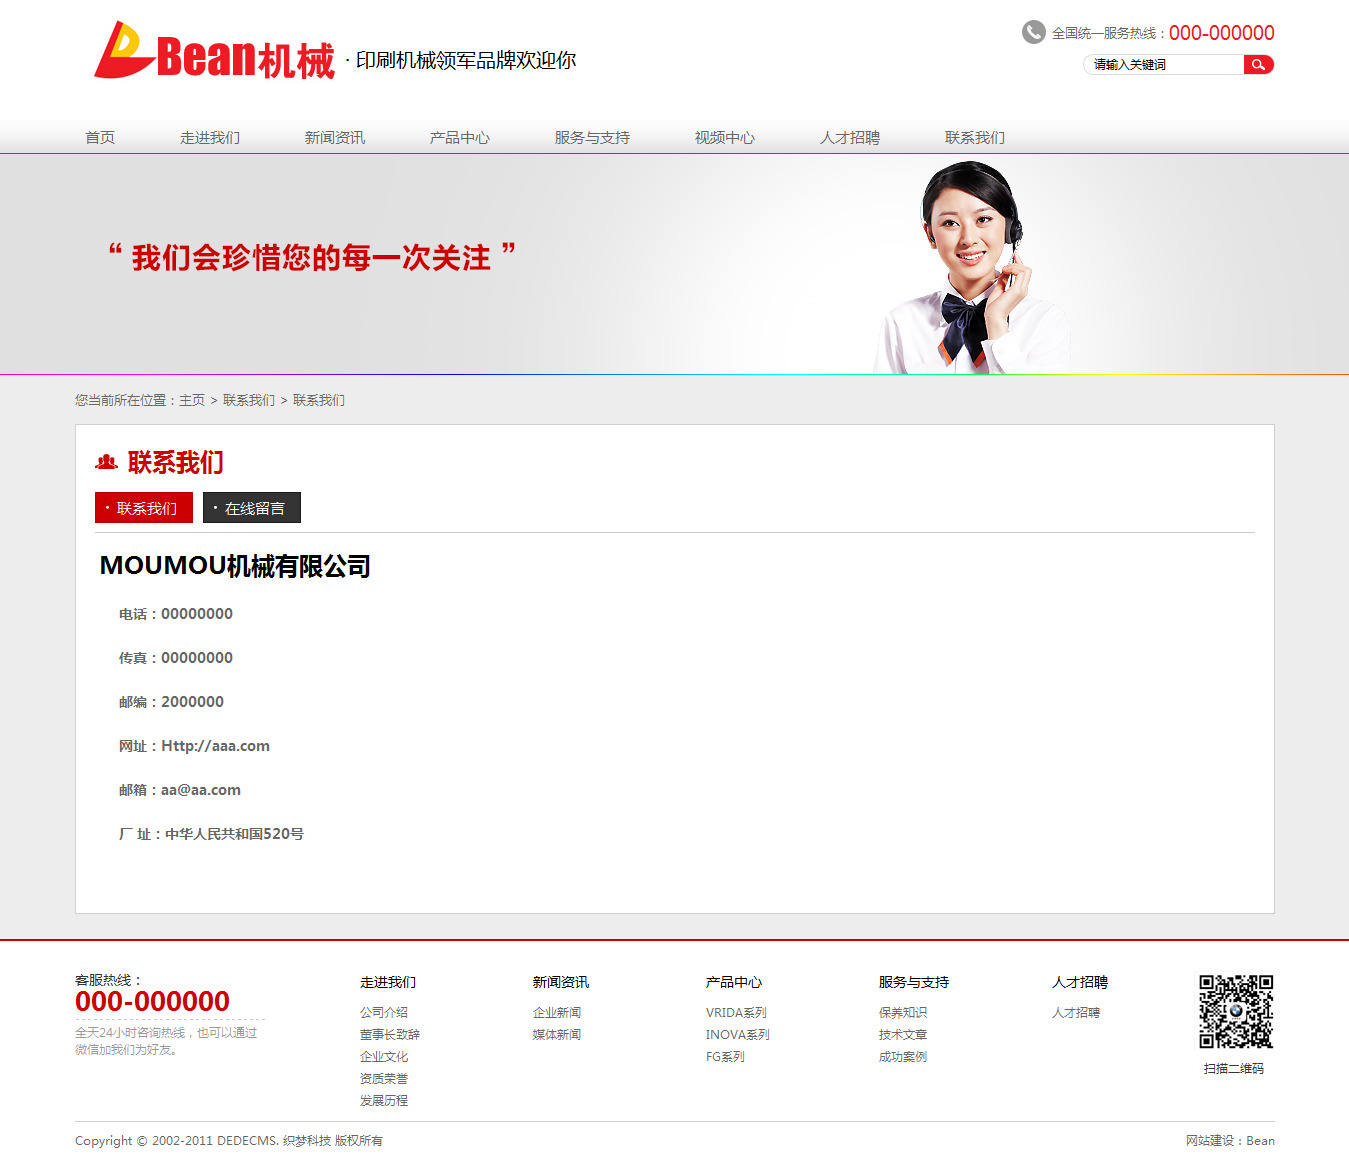Open the VRIDA系列 product link
Screen dimensions: 1349x1159
pyautogui.click(x=736, y=1013)
